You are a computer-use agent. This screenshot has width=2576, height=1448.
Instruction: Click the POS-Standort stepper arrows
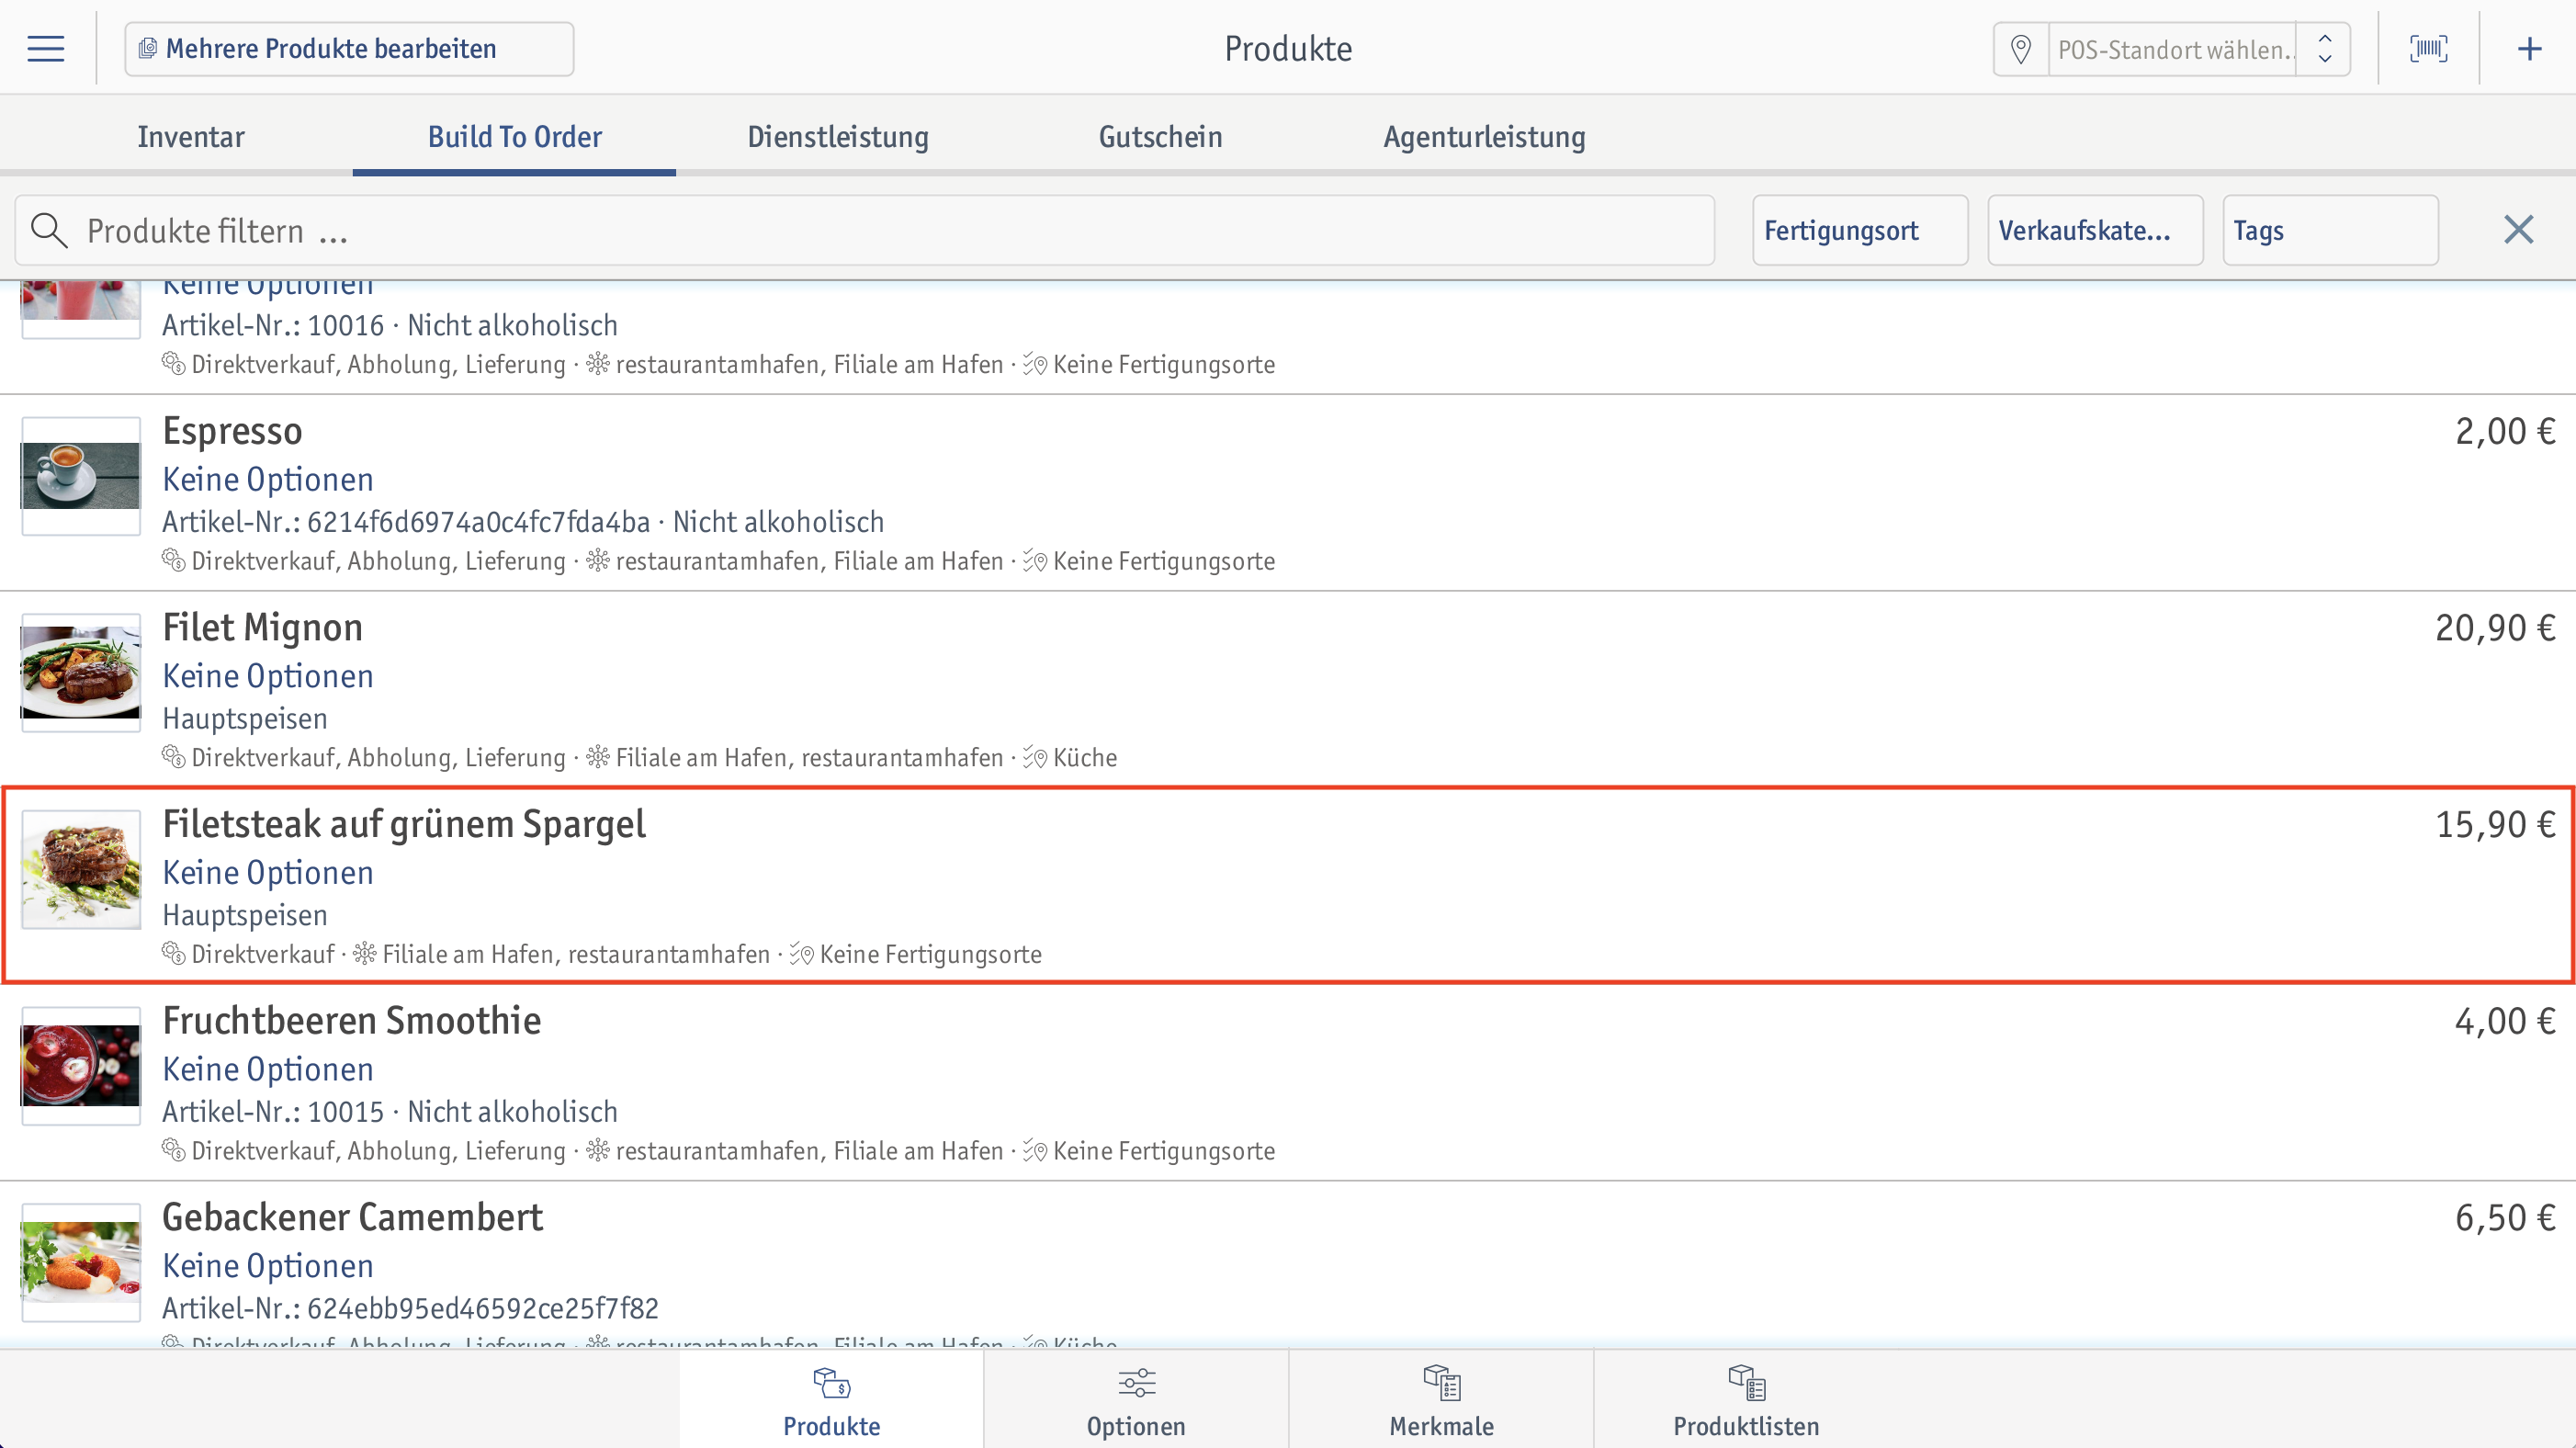click(2325, 49)
